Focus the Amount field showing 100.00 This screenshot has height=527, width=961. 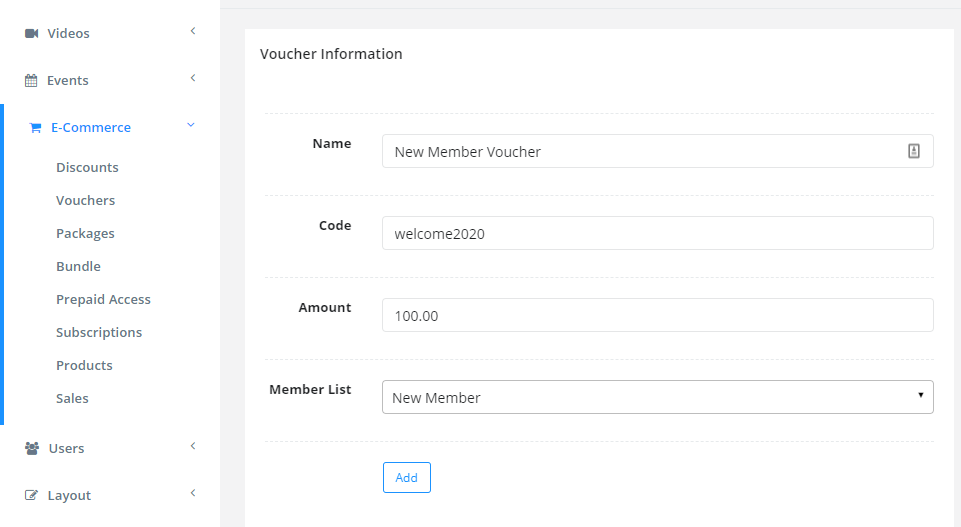pyautogui.click(x=658, y=315)
